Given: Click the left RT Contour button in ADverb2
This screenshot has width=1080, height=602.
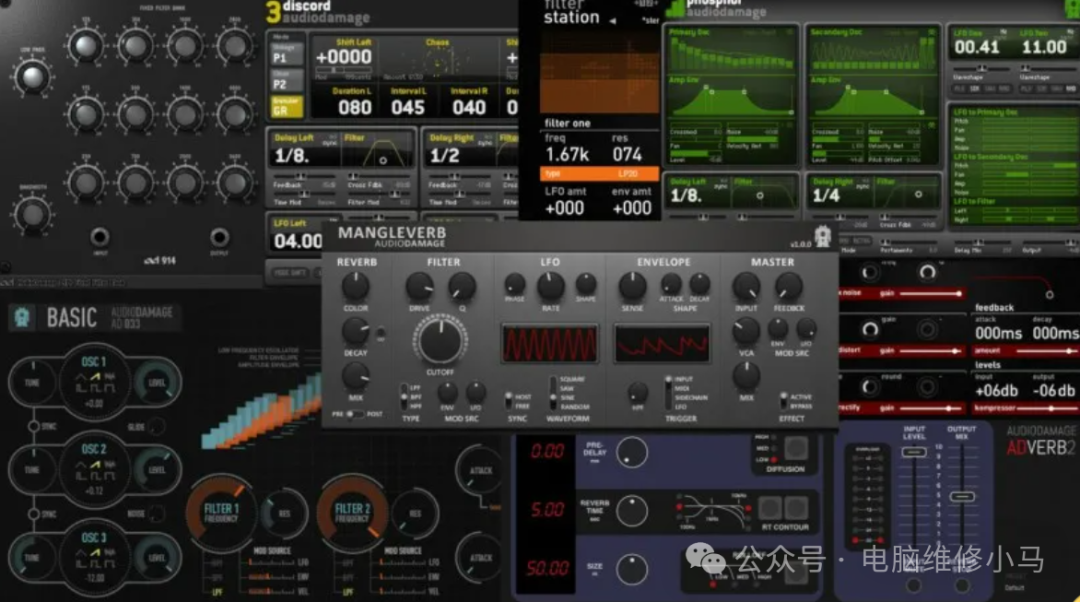Looking at the screenshot, I should [x=770, y=508].
